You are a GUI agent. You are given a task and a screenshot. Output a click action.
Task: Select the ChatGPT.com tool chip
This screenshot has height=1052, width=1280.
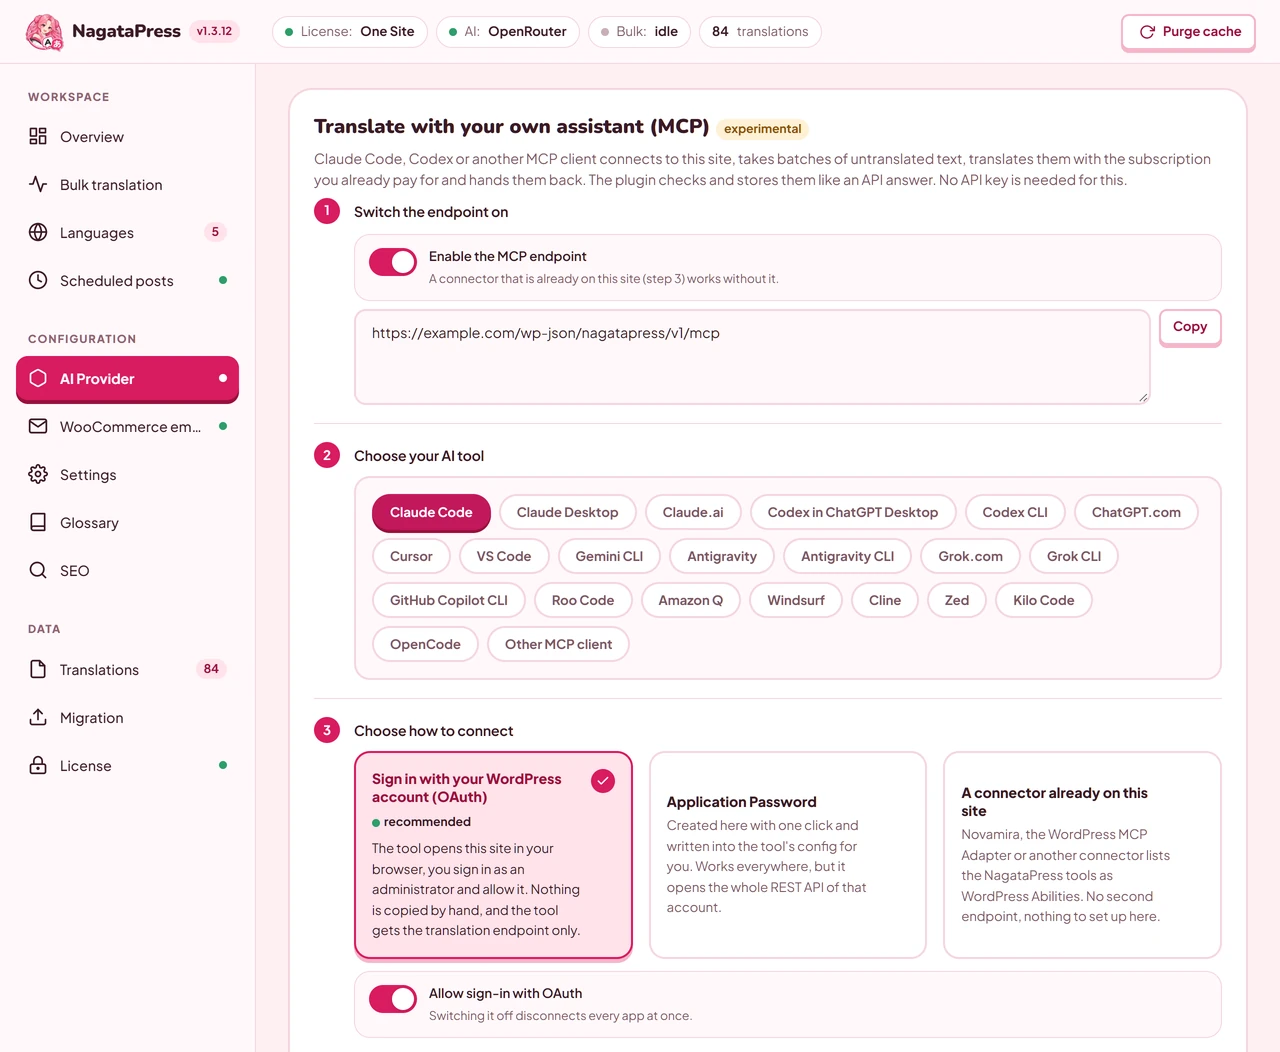(1136, 512)
